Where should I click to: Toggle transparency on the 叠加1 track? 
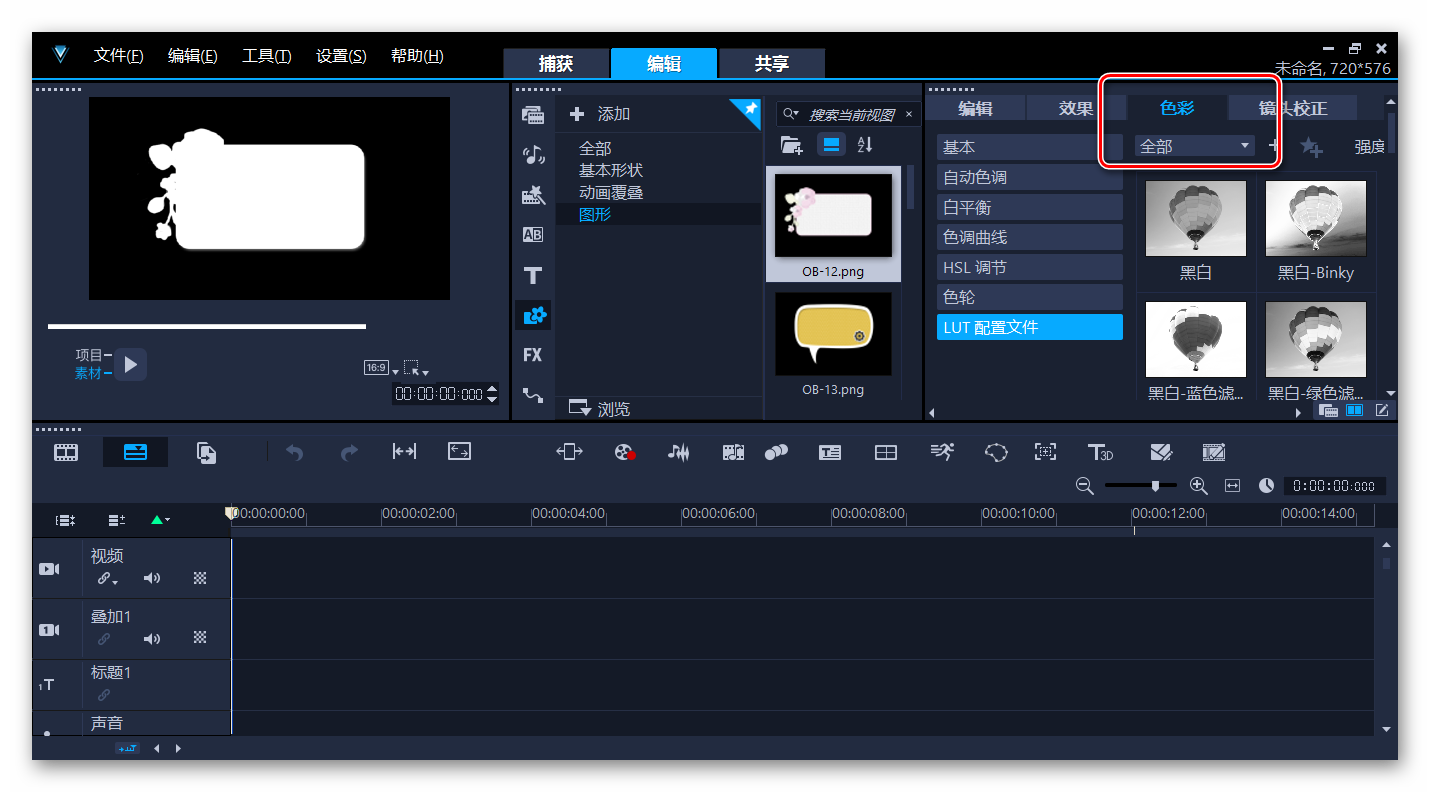(200, 639)
